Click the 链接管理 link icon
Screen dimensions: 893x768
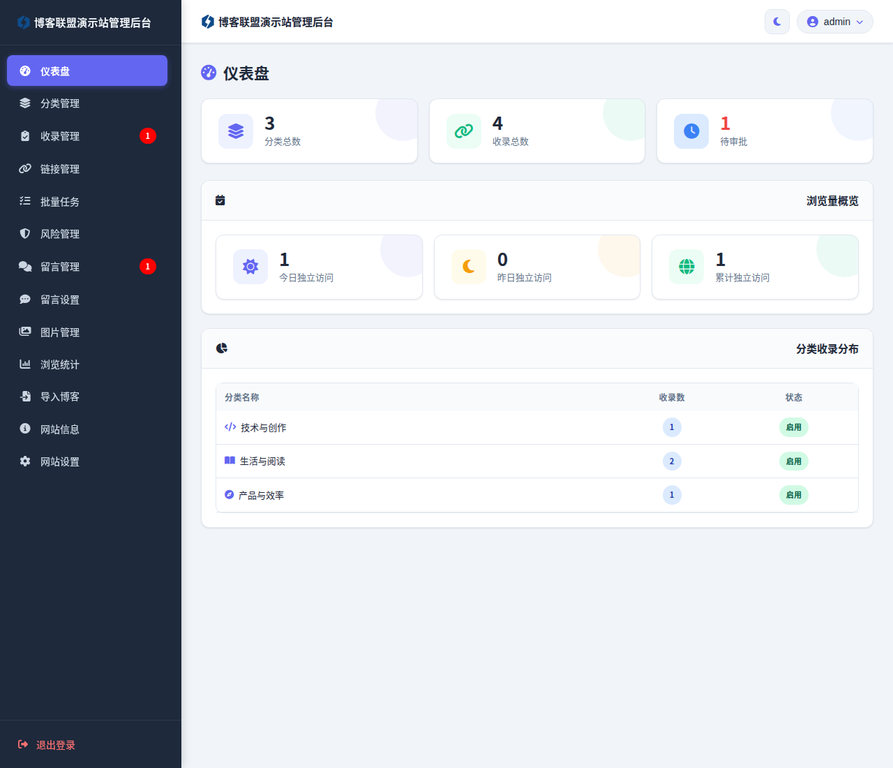tap(25, 169)
